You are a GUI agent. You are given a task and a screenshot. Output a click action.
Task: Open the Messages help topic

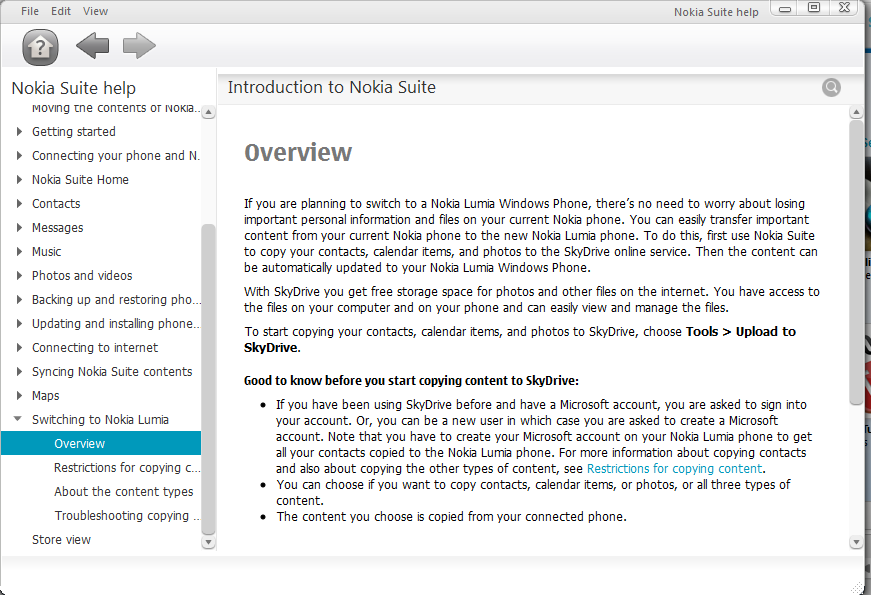57,228
